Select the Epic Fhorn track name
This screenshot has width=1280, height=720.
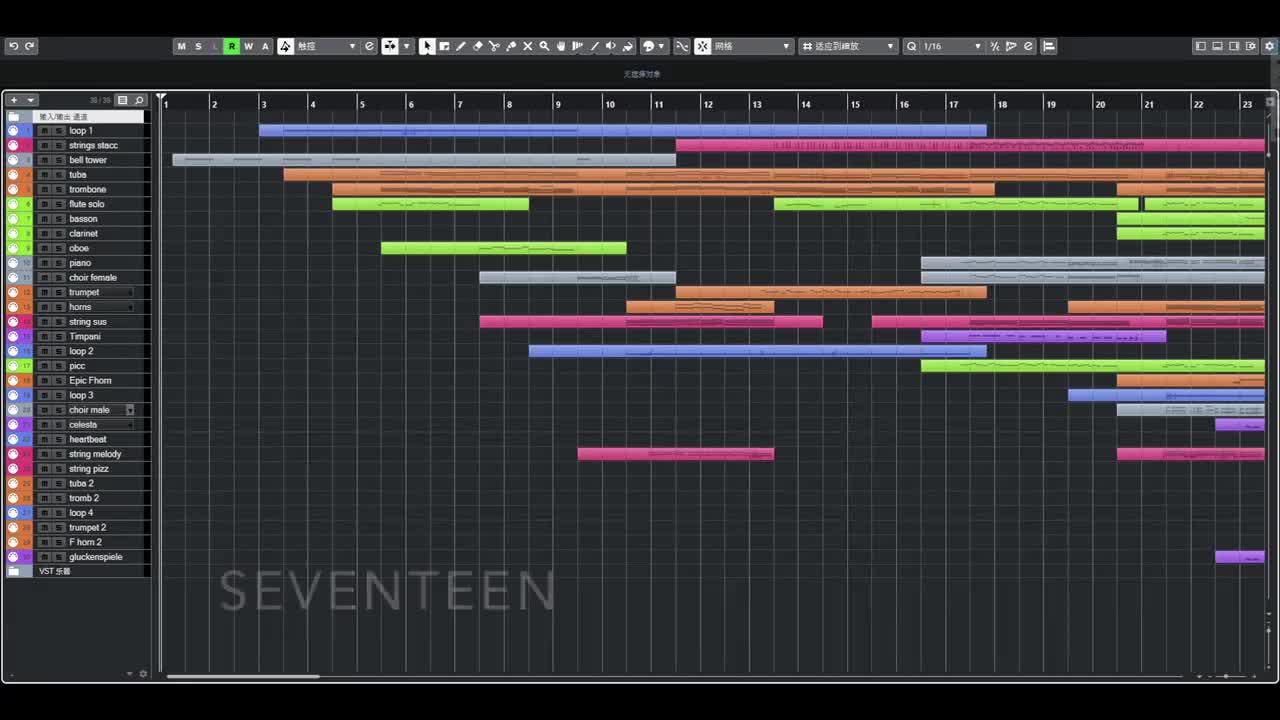tap(90, 380)
